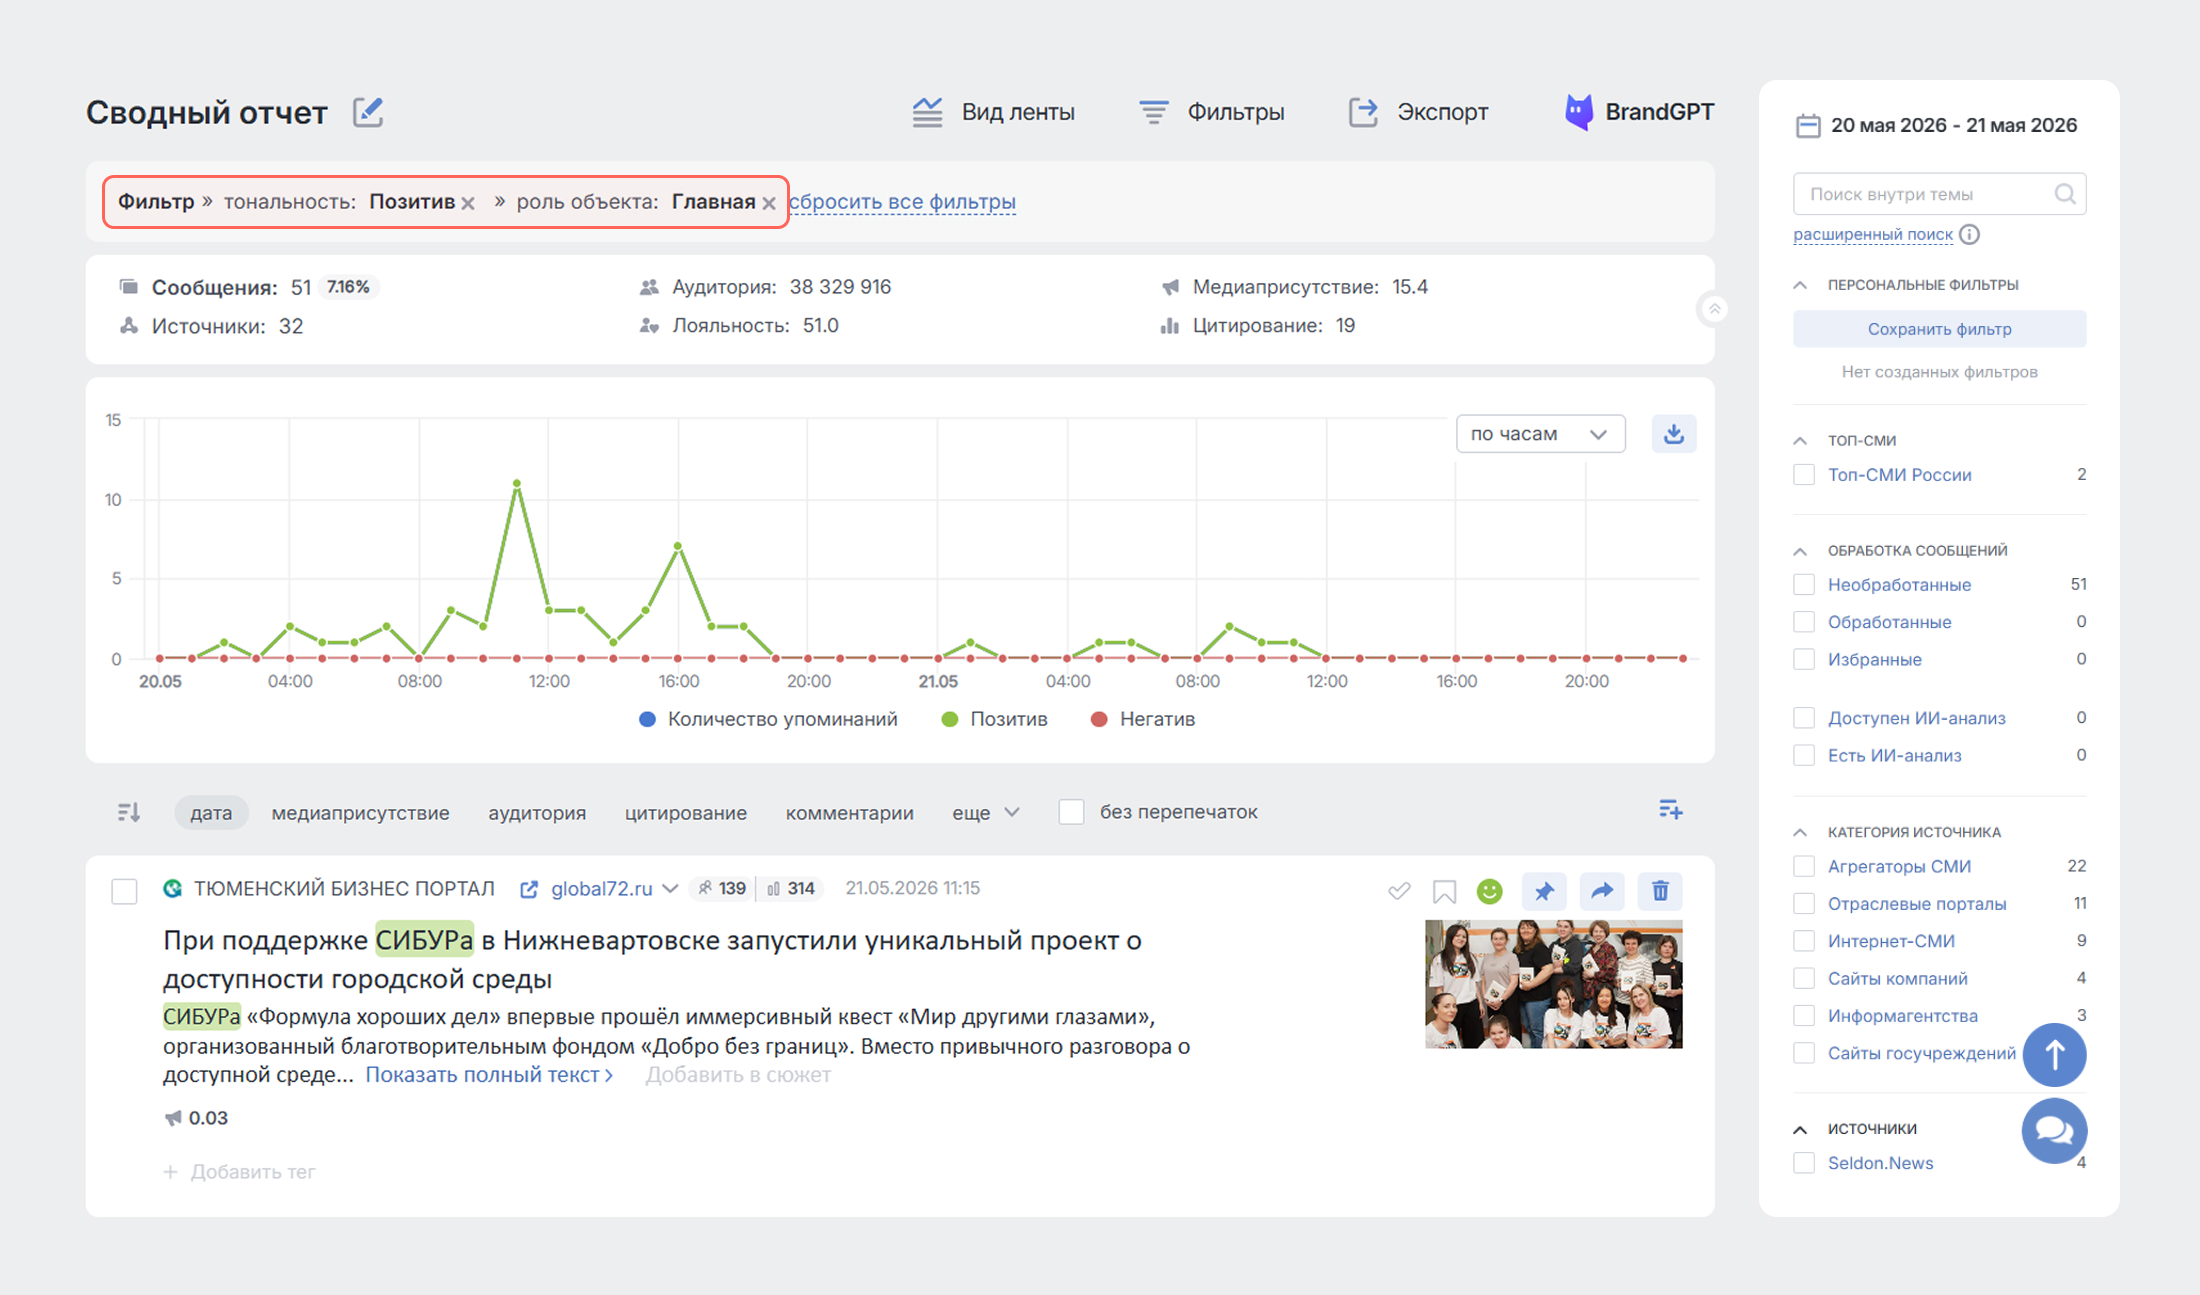The image size is (2200, 1295).
Task: Check Необработанные filter
Action: click(1804, 585)
